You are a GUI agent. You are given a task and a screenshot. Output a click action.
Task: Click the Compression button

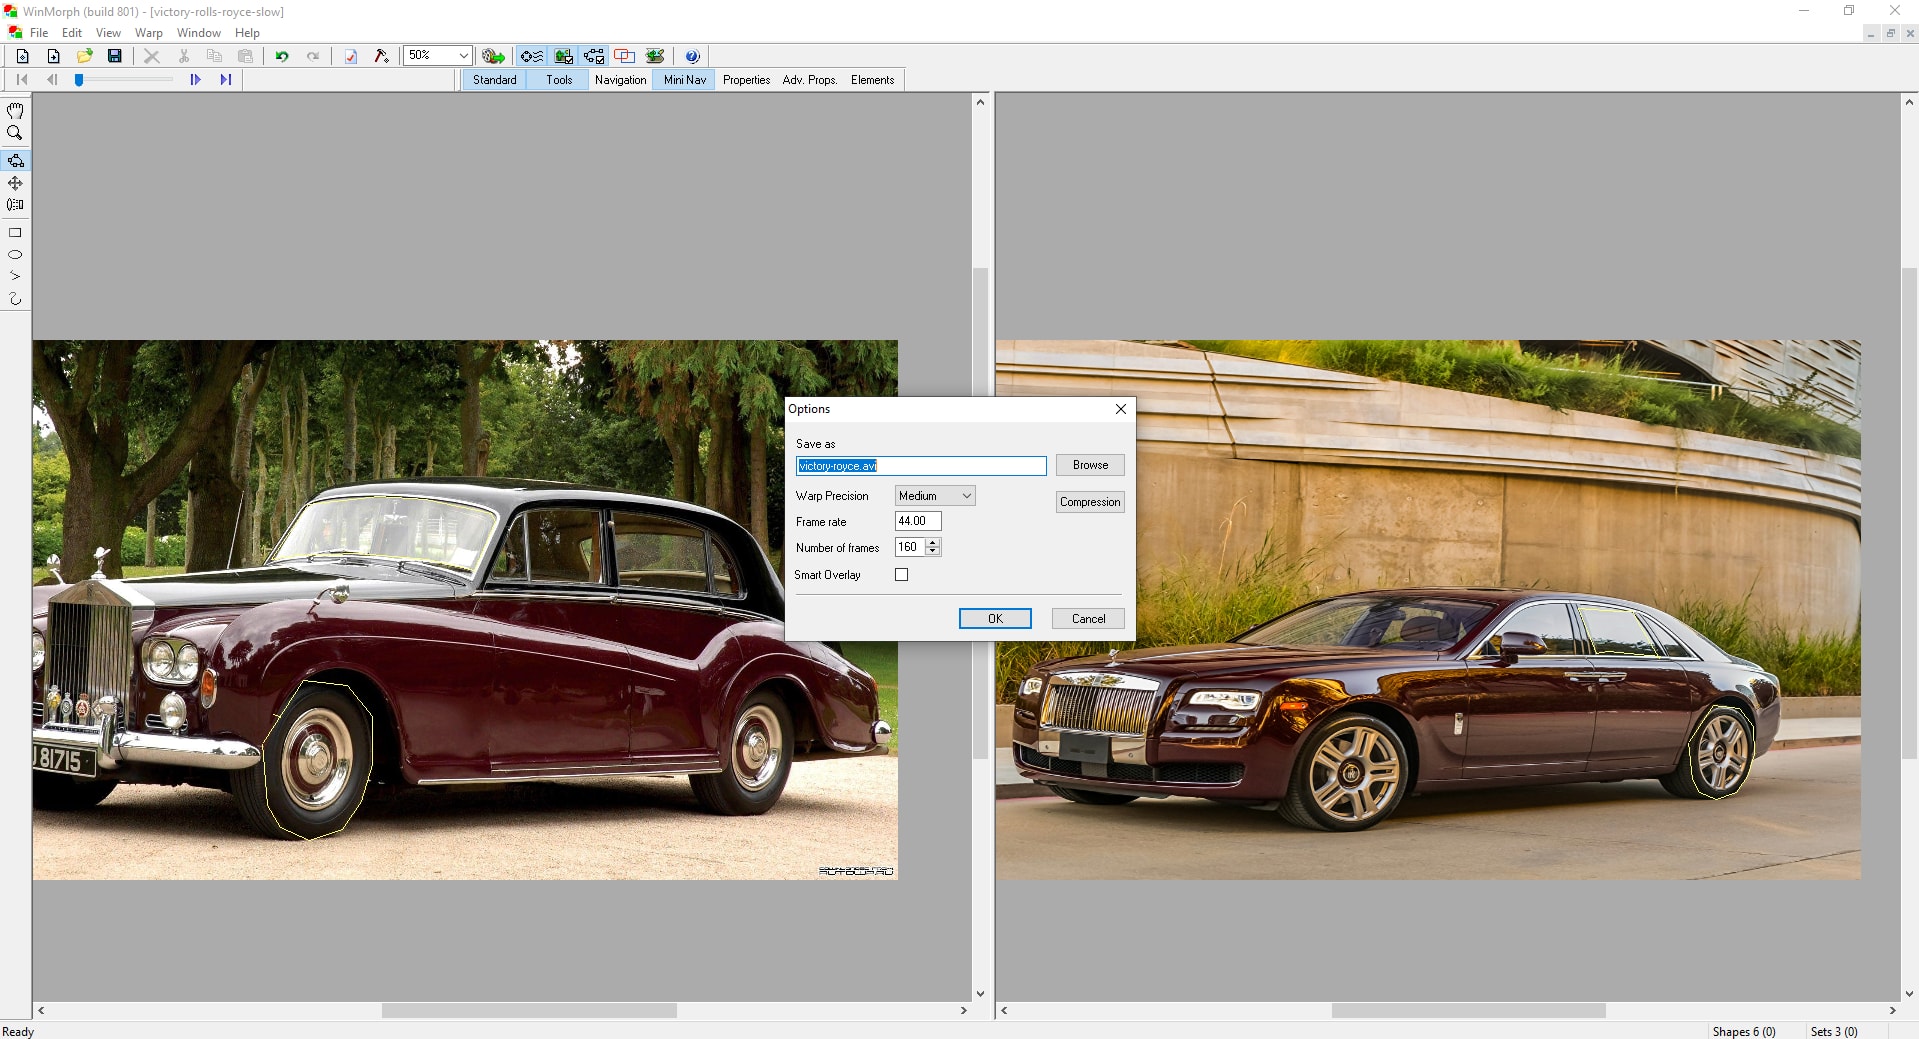coord(1089,502)
